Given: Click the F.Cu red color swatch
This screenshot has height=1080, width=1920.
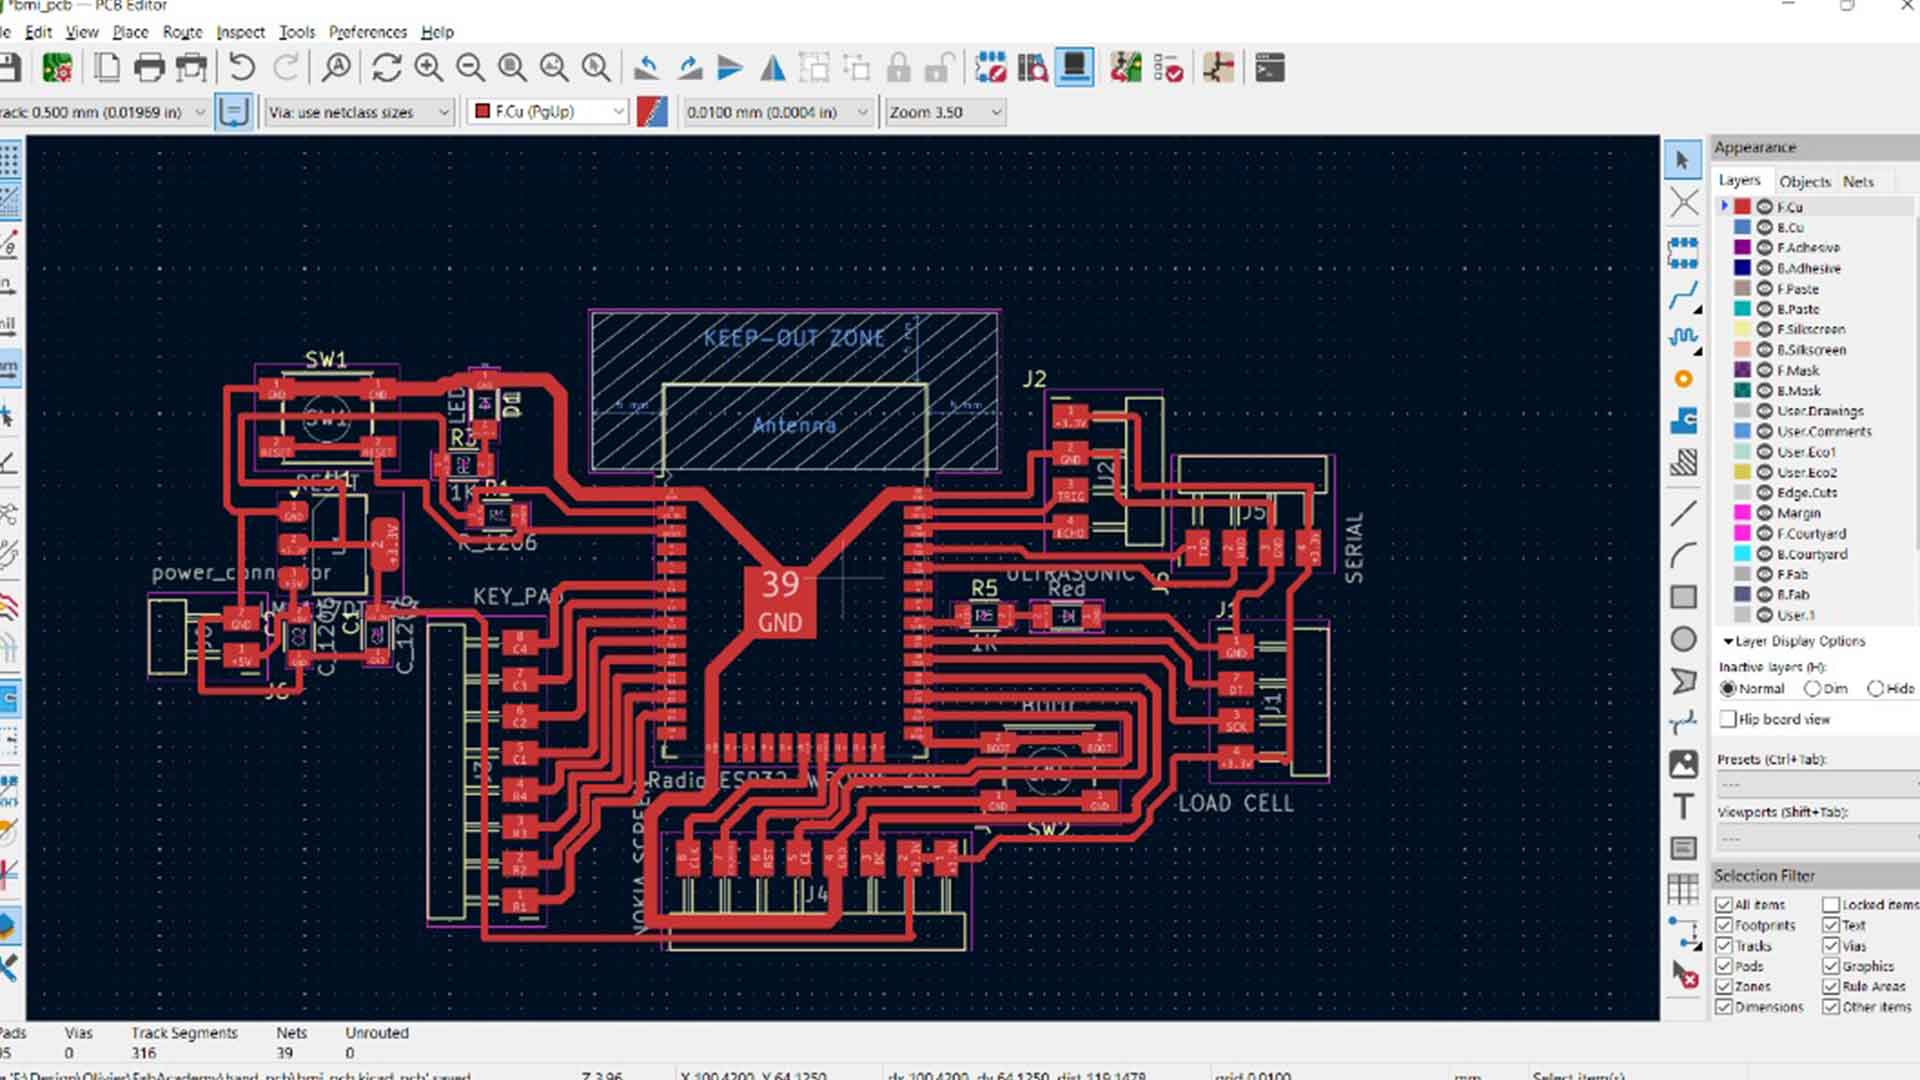Looking at the screenshot, I should coord(1742,207).
